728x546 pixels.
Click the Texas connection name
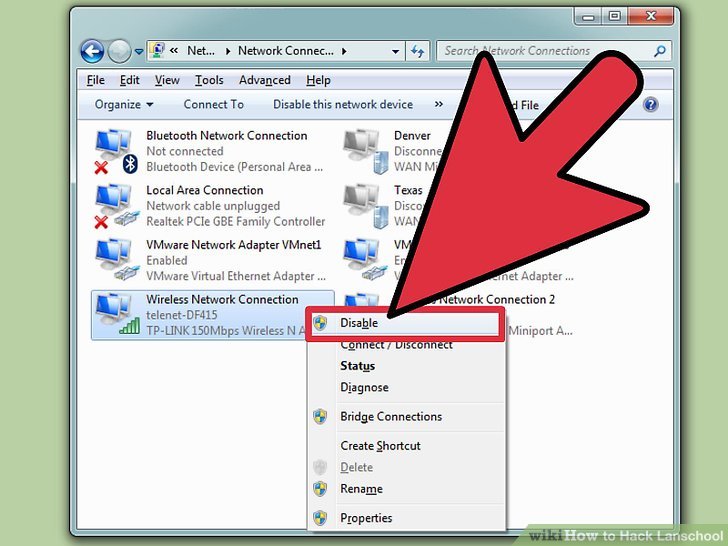click(x=408, y=190)
